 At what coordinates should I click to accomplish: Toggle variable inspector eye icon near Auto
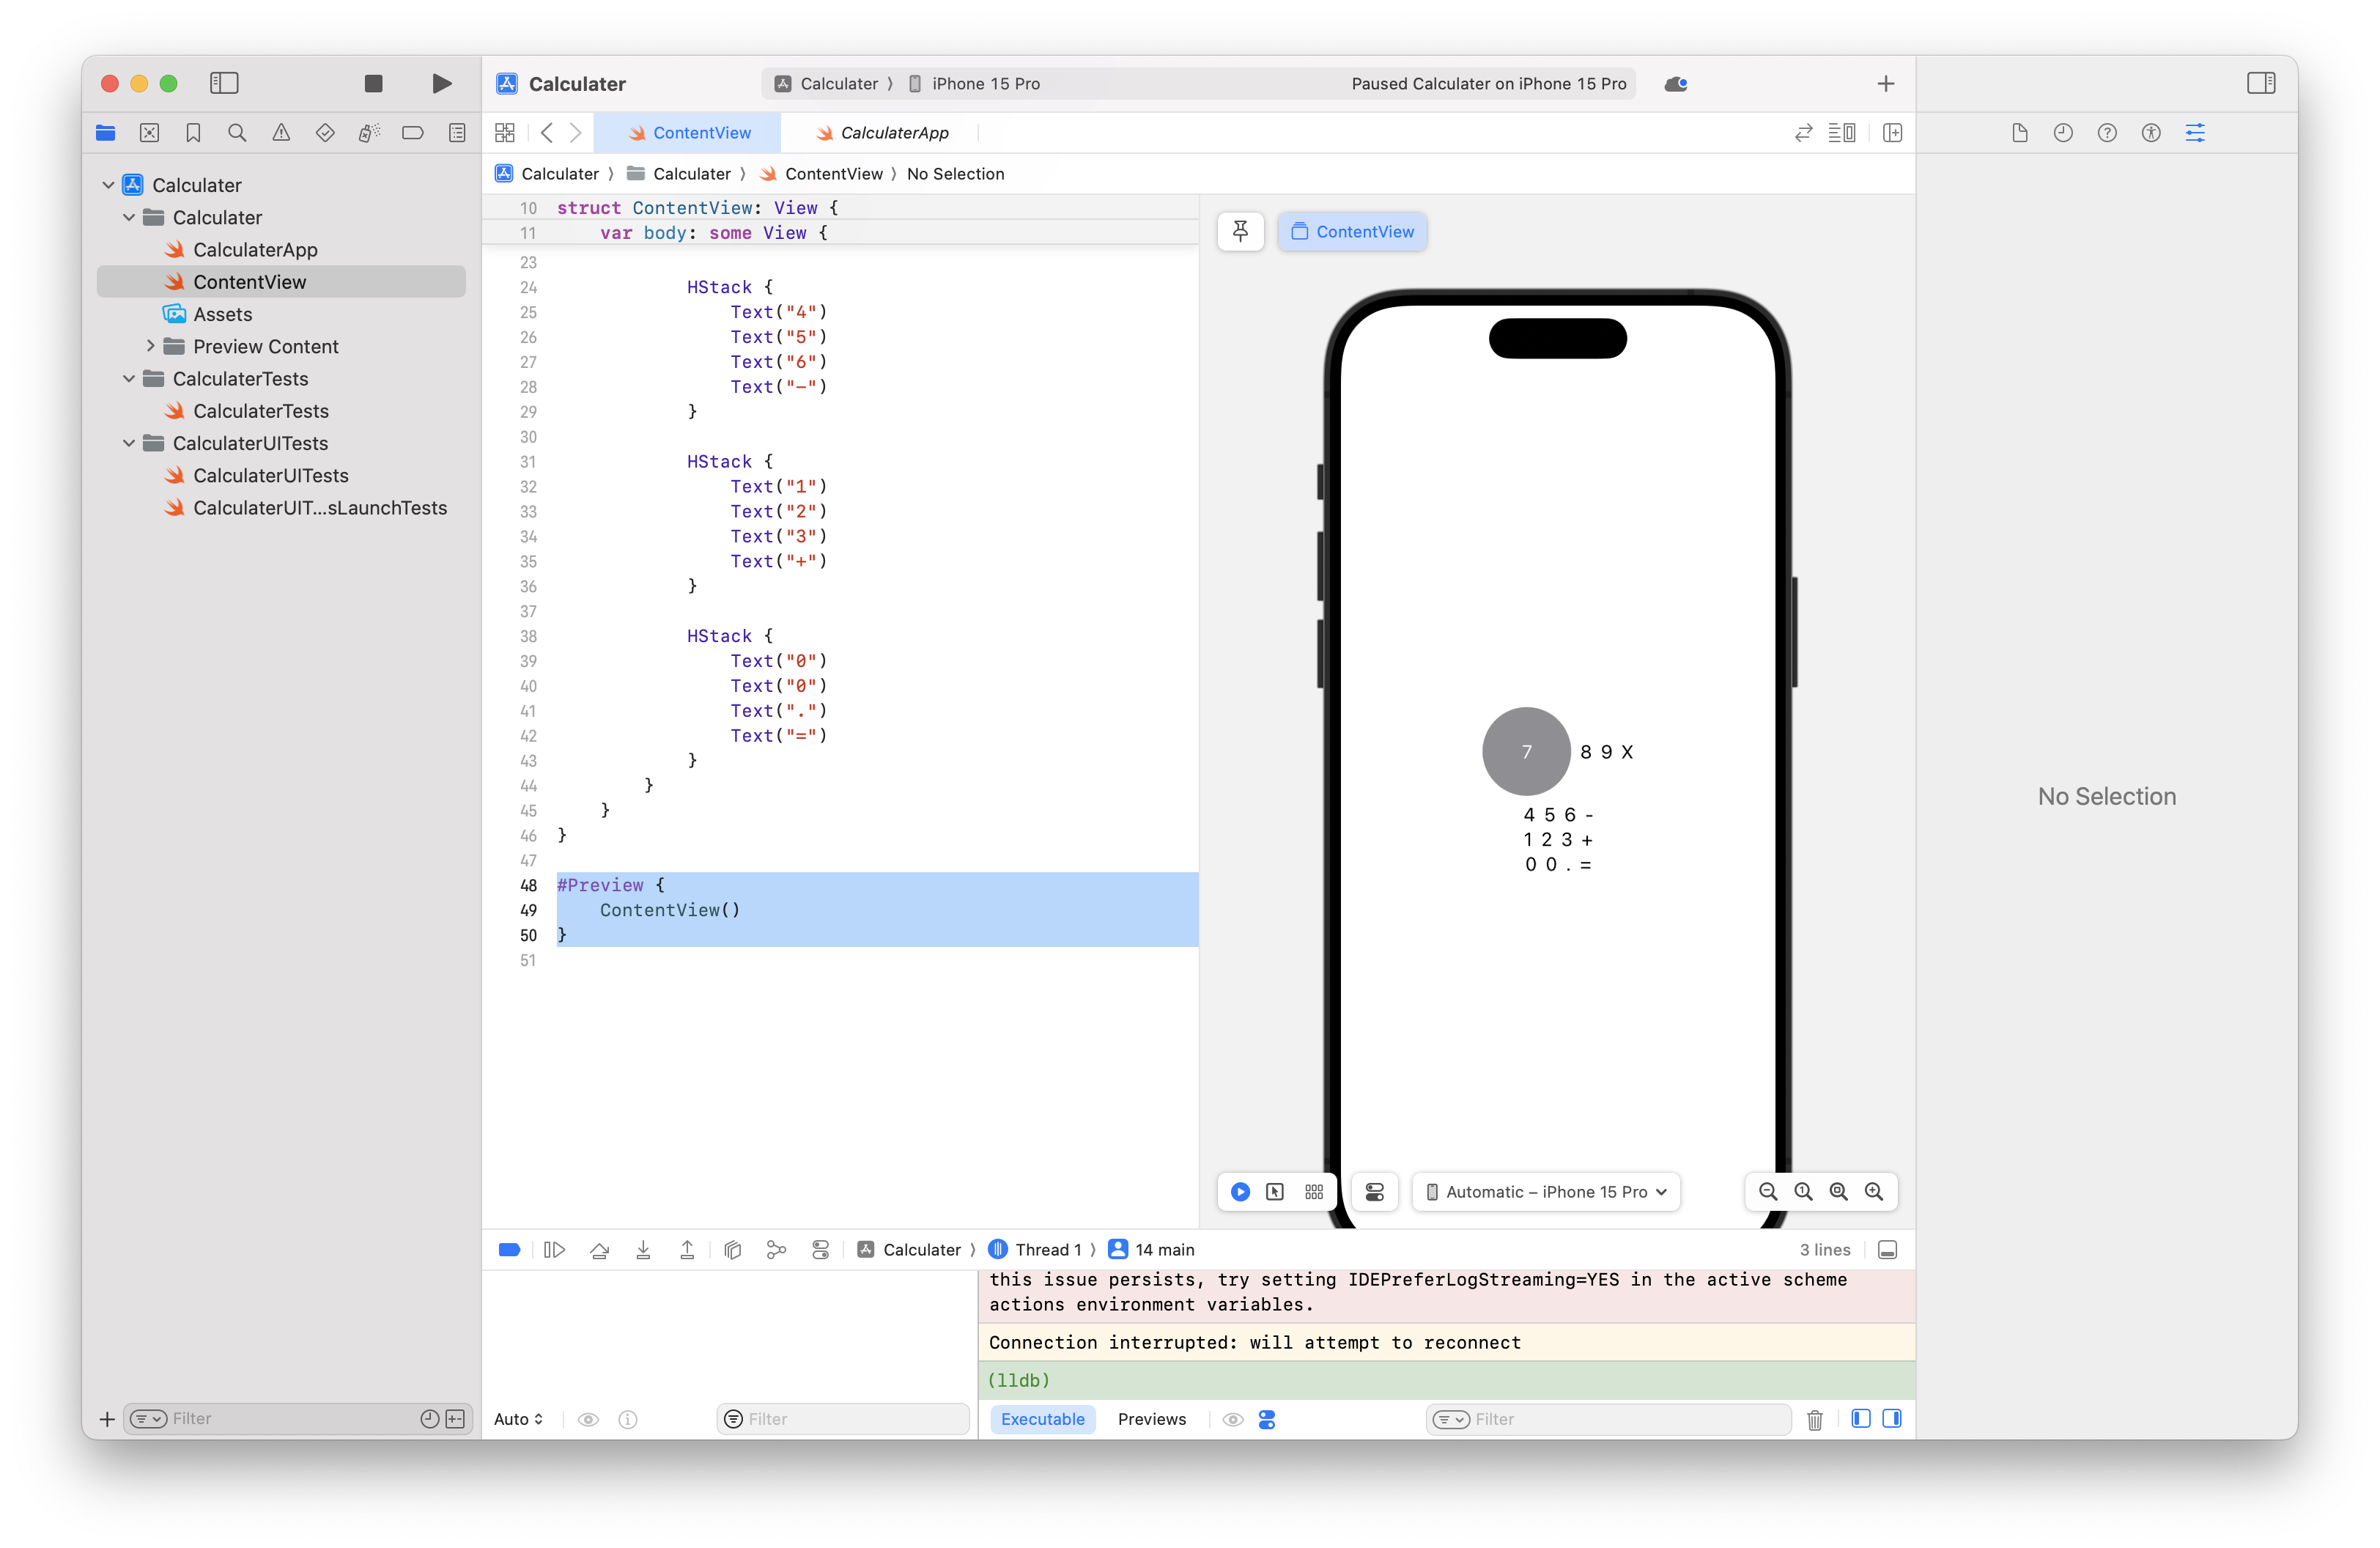click(x=589, y=1419)
